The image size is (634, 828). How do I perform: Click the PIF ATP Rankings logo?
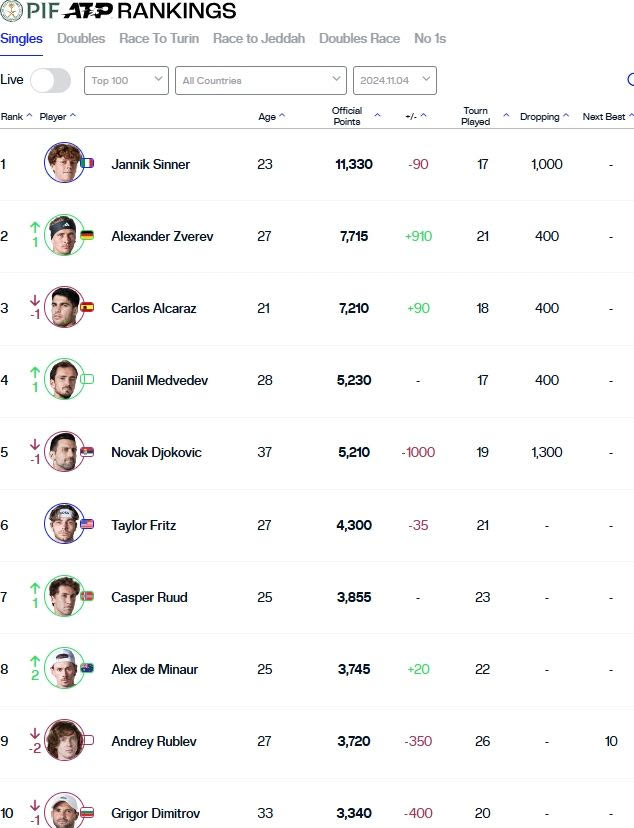tap(120, 11)
